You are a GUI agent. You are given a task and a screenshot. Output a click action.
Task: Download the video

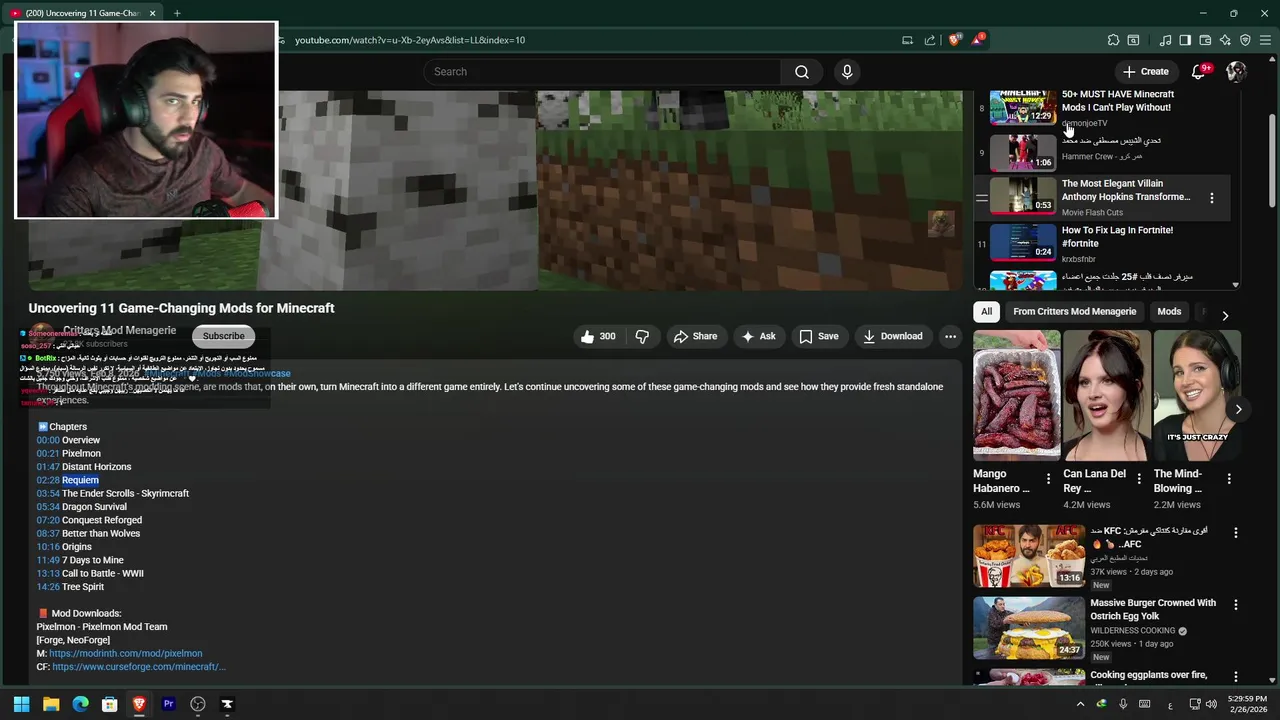892,336
